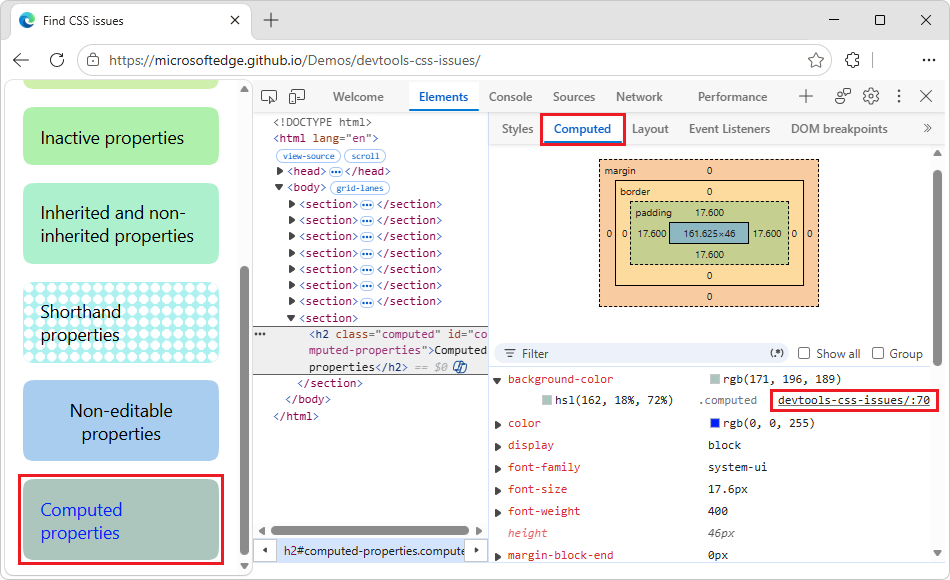Open Customize and control DevTools menu
The width and height of the screenshot is (950, 580).
tap(899, 96)
